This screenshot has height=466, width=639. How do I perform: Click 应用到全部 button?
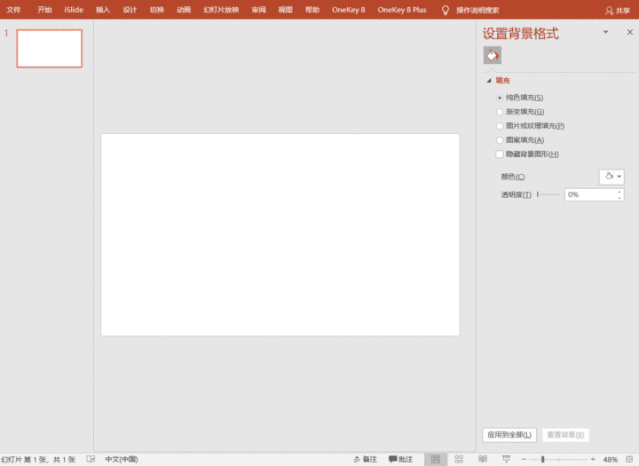click(509, 435)
